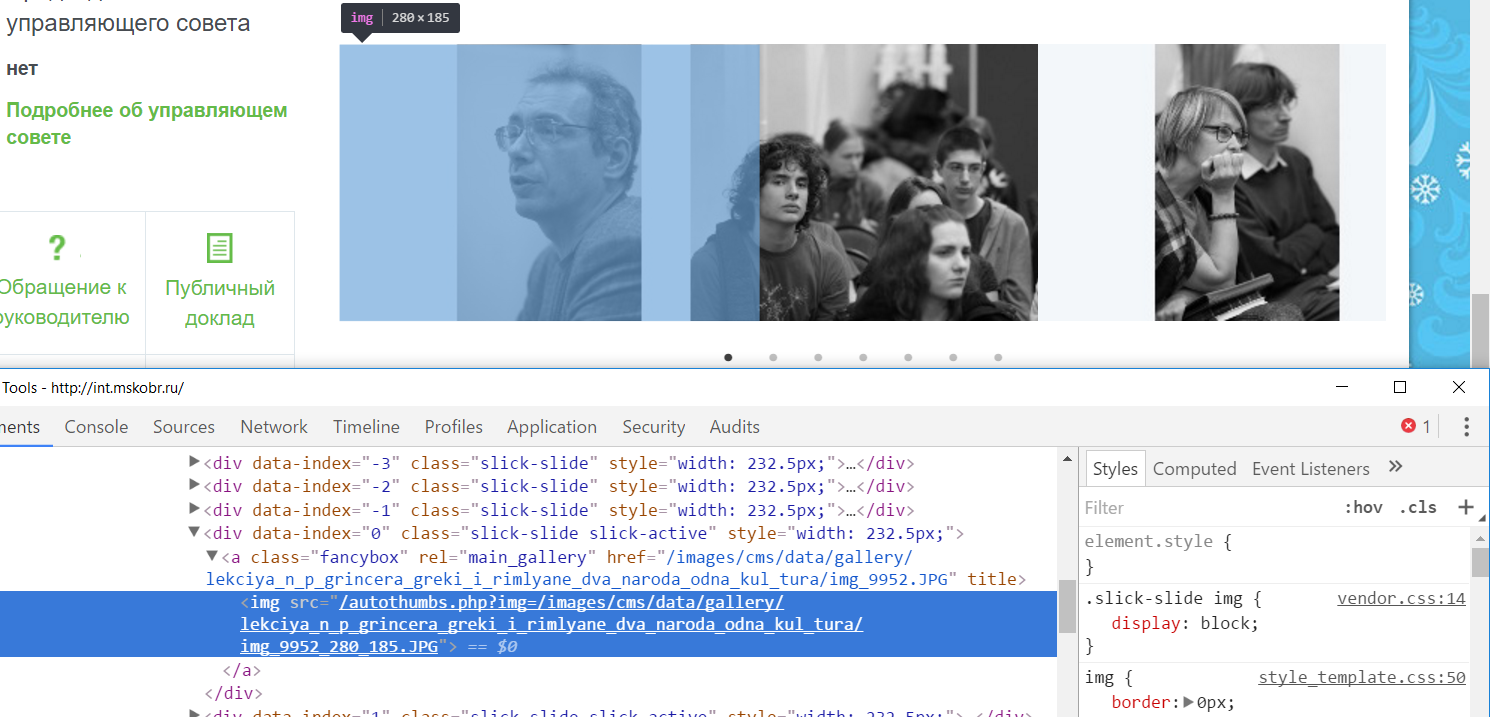Open the Security tab
Image resolution: width=1490 pixels, height=717 pixels.
[654, 427]
